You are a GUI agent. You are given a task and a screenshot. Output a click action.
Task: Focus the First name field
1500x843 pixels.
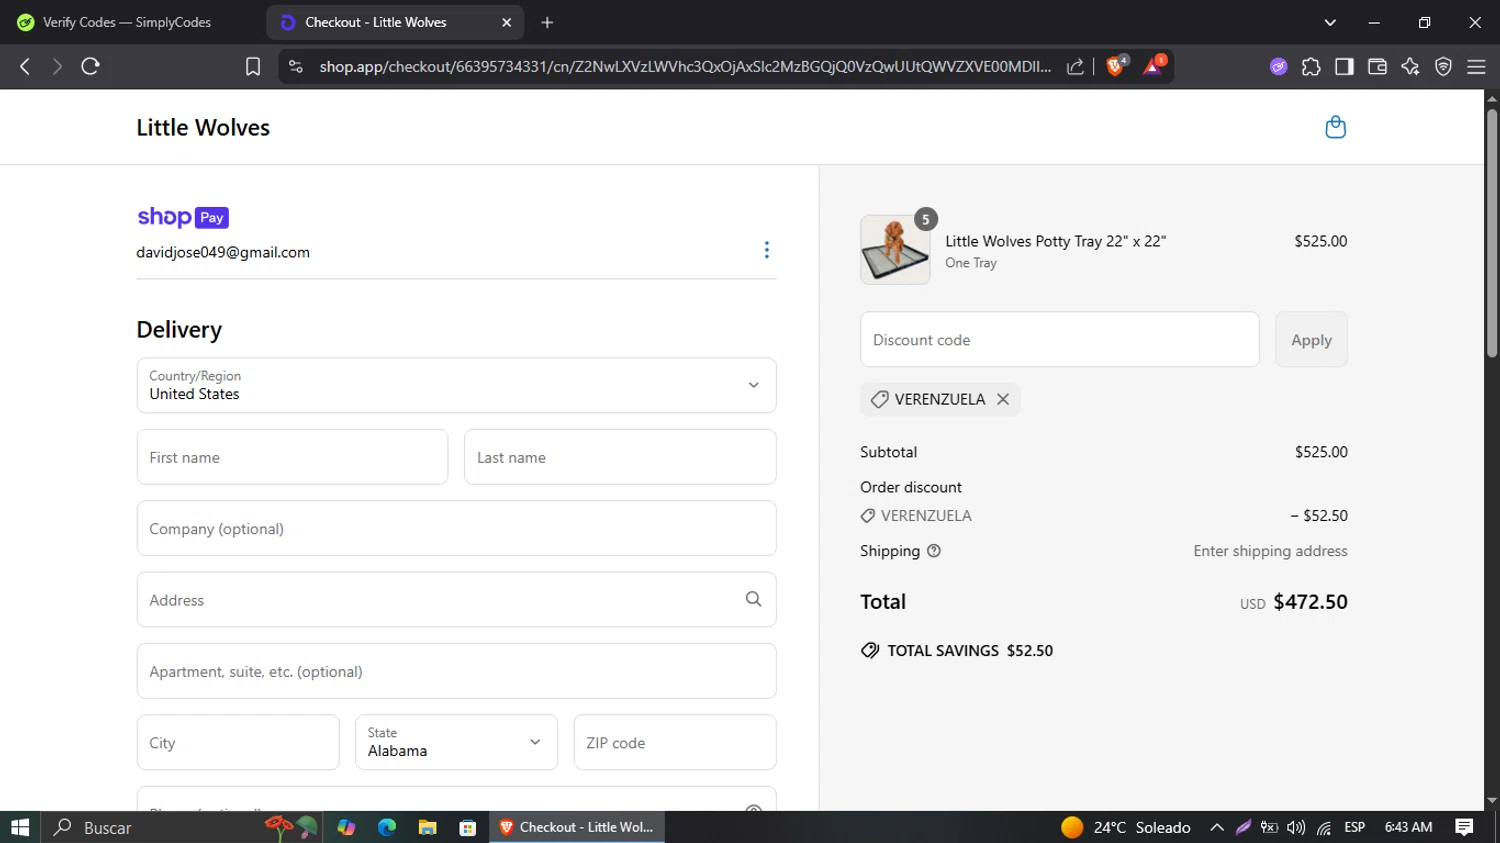coord(292,457)
